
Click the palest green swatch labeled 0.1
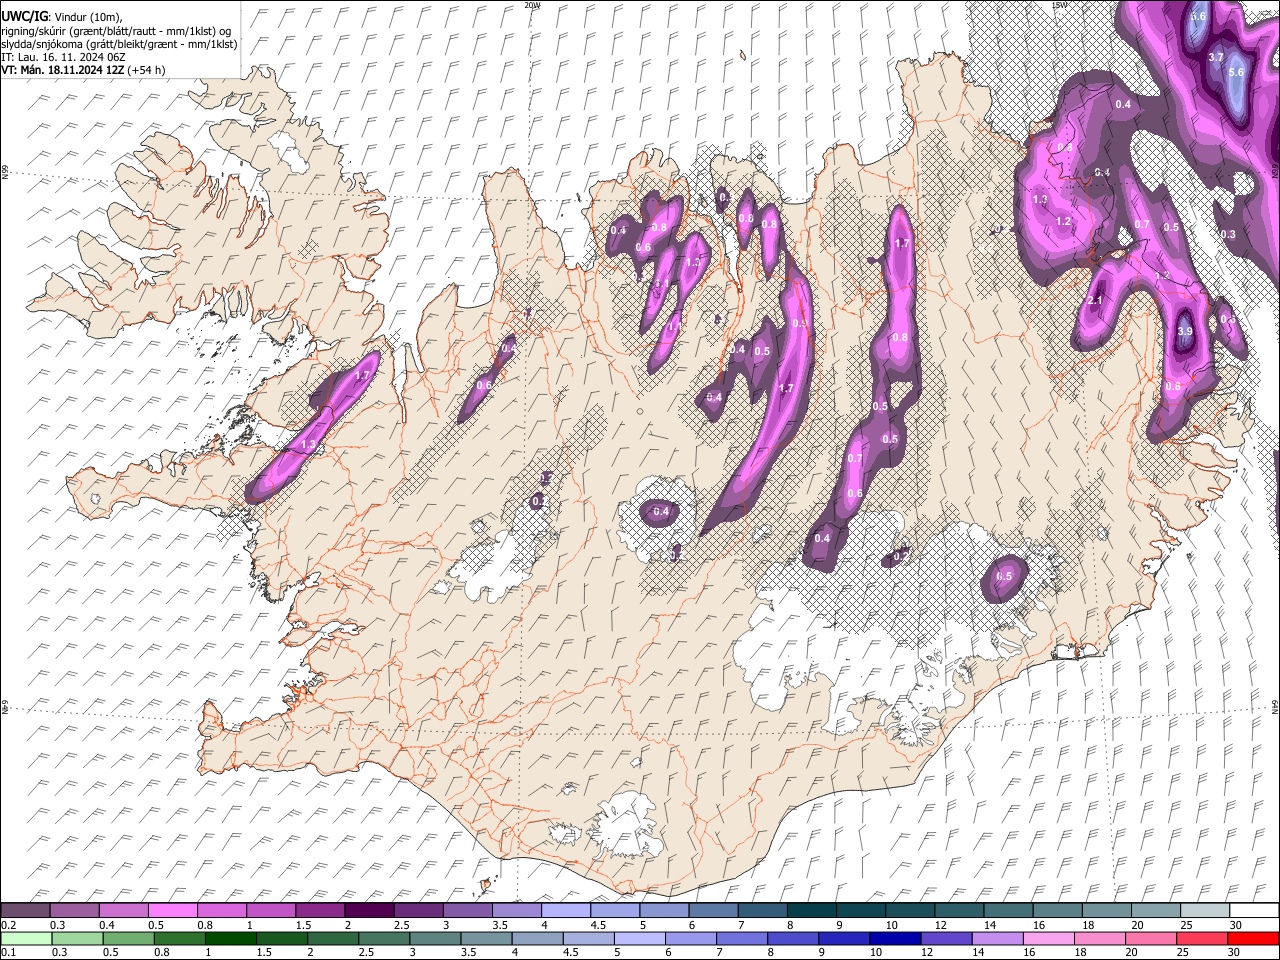[26, 938]
